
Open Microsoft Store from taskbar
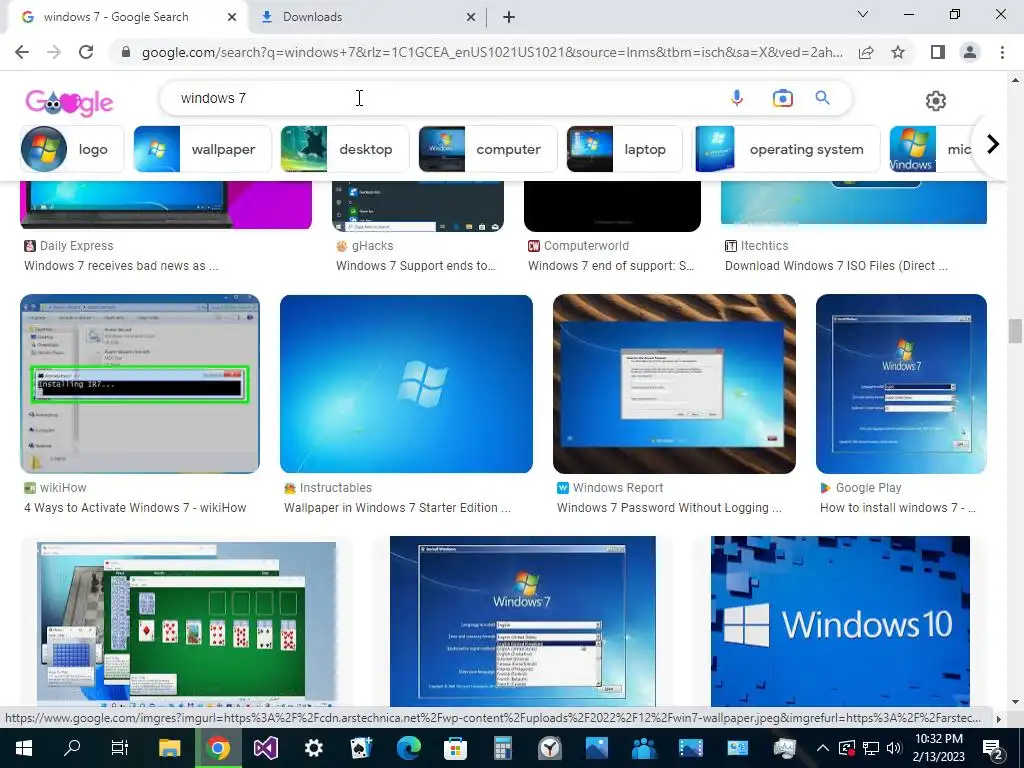pyautogui.click(x=455, y=748)
